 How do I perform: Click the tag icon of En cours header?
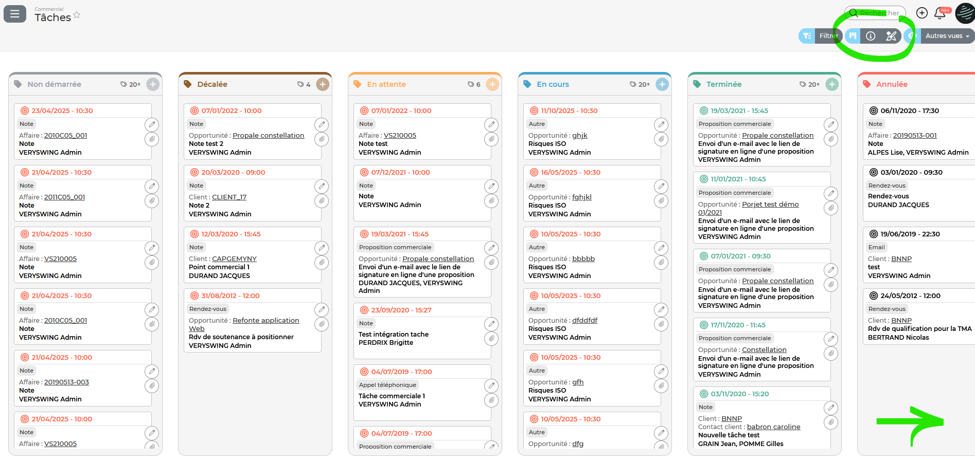(x=528, y=84)
